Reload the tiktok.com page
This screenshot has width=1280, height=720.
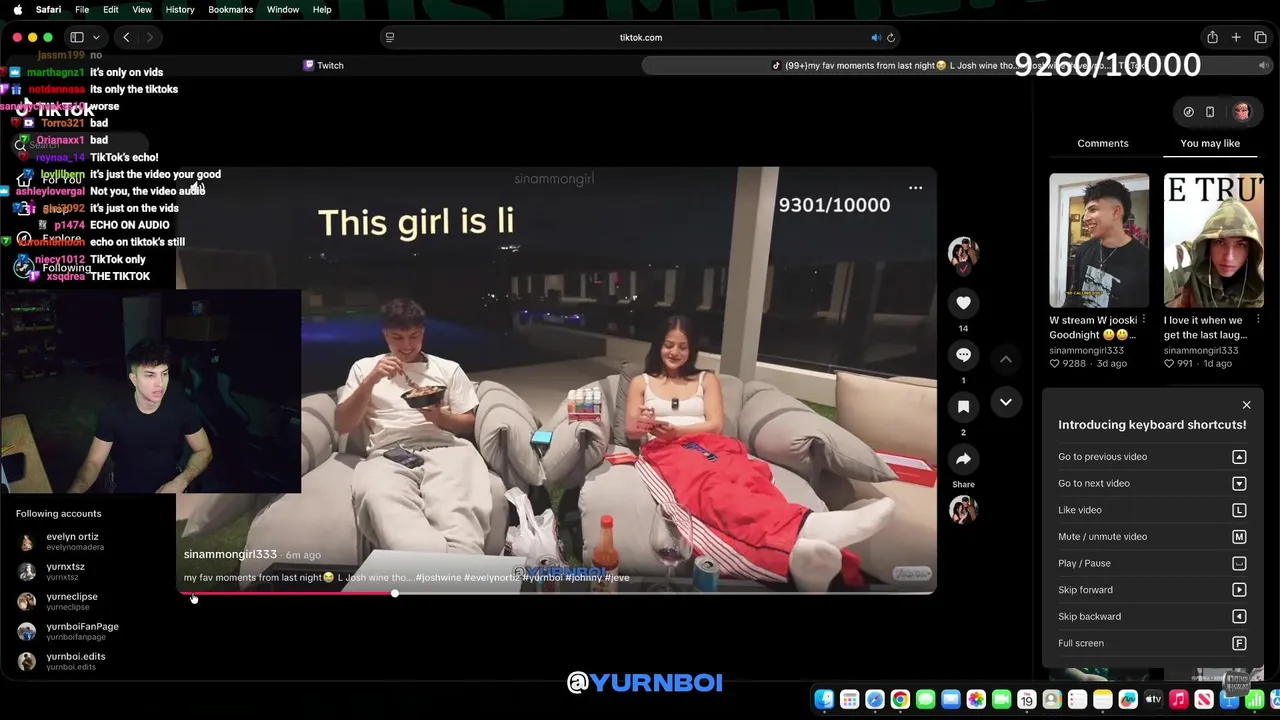pos(891,38)
